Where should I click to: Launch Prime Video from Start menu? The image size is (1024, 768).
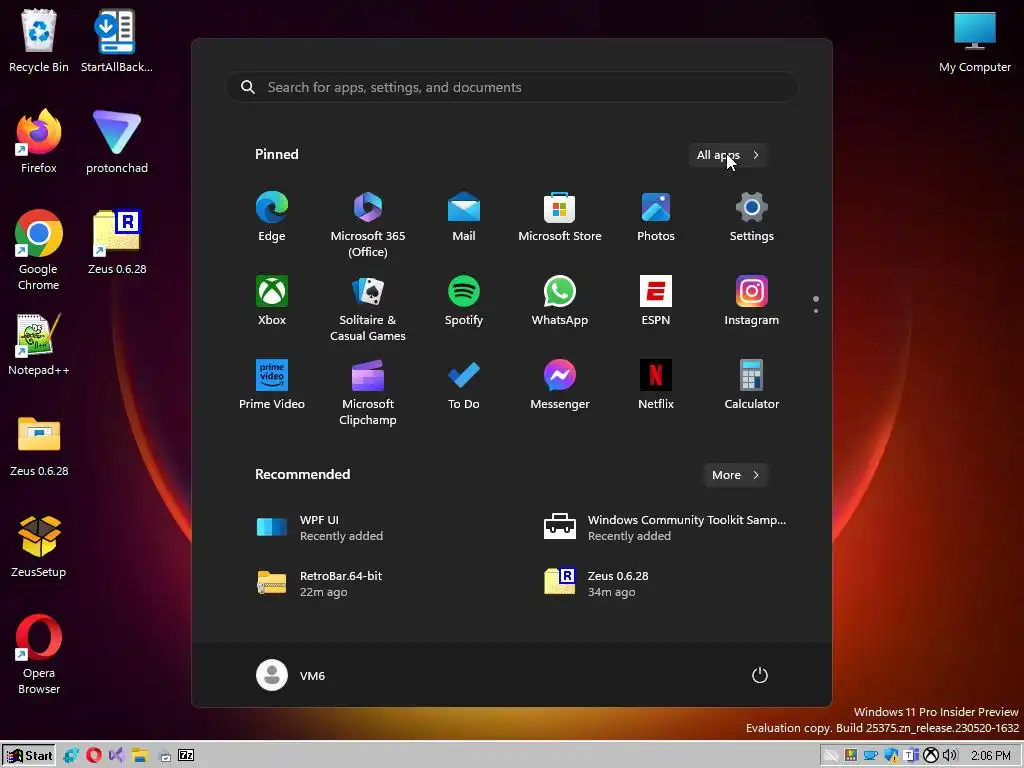(x=272, y=385)
